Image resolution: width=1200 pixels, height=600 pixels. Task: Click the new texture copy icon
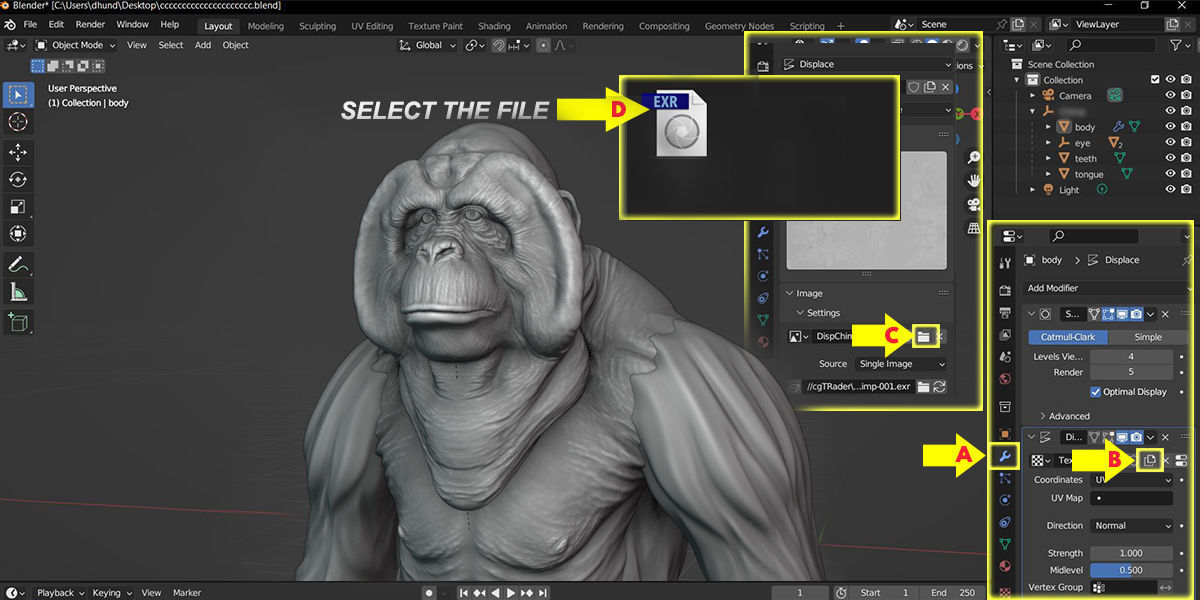coord(1150,459)
